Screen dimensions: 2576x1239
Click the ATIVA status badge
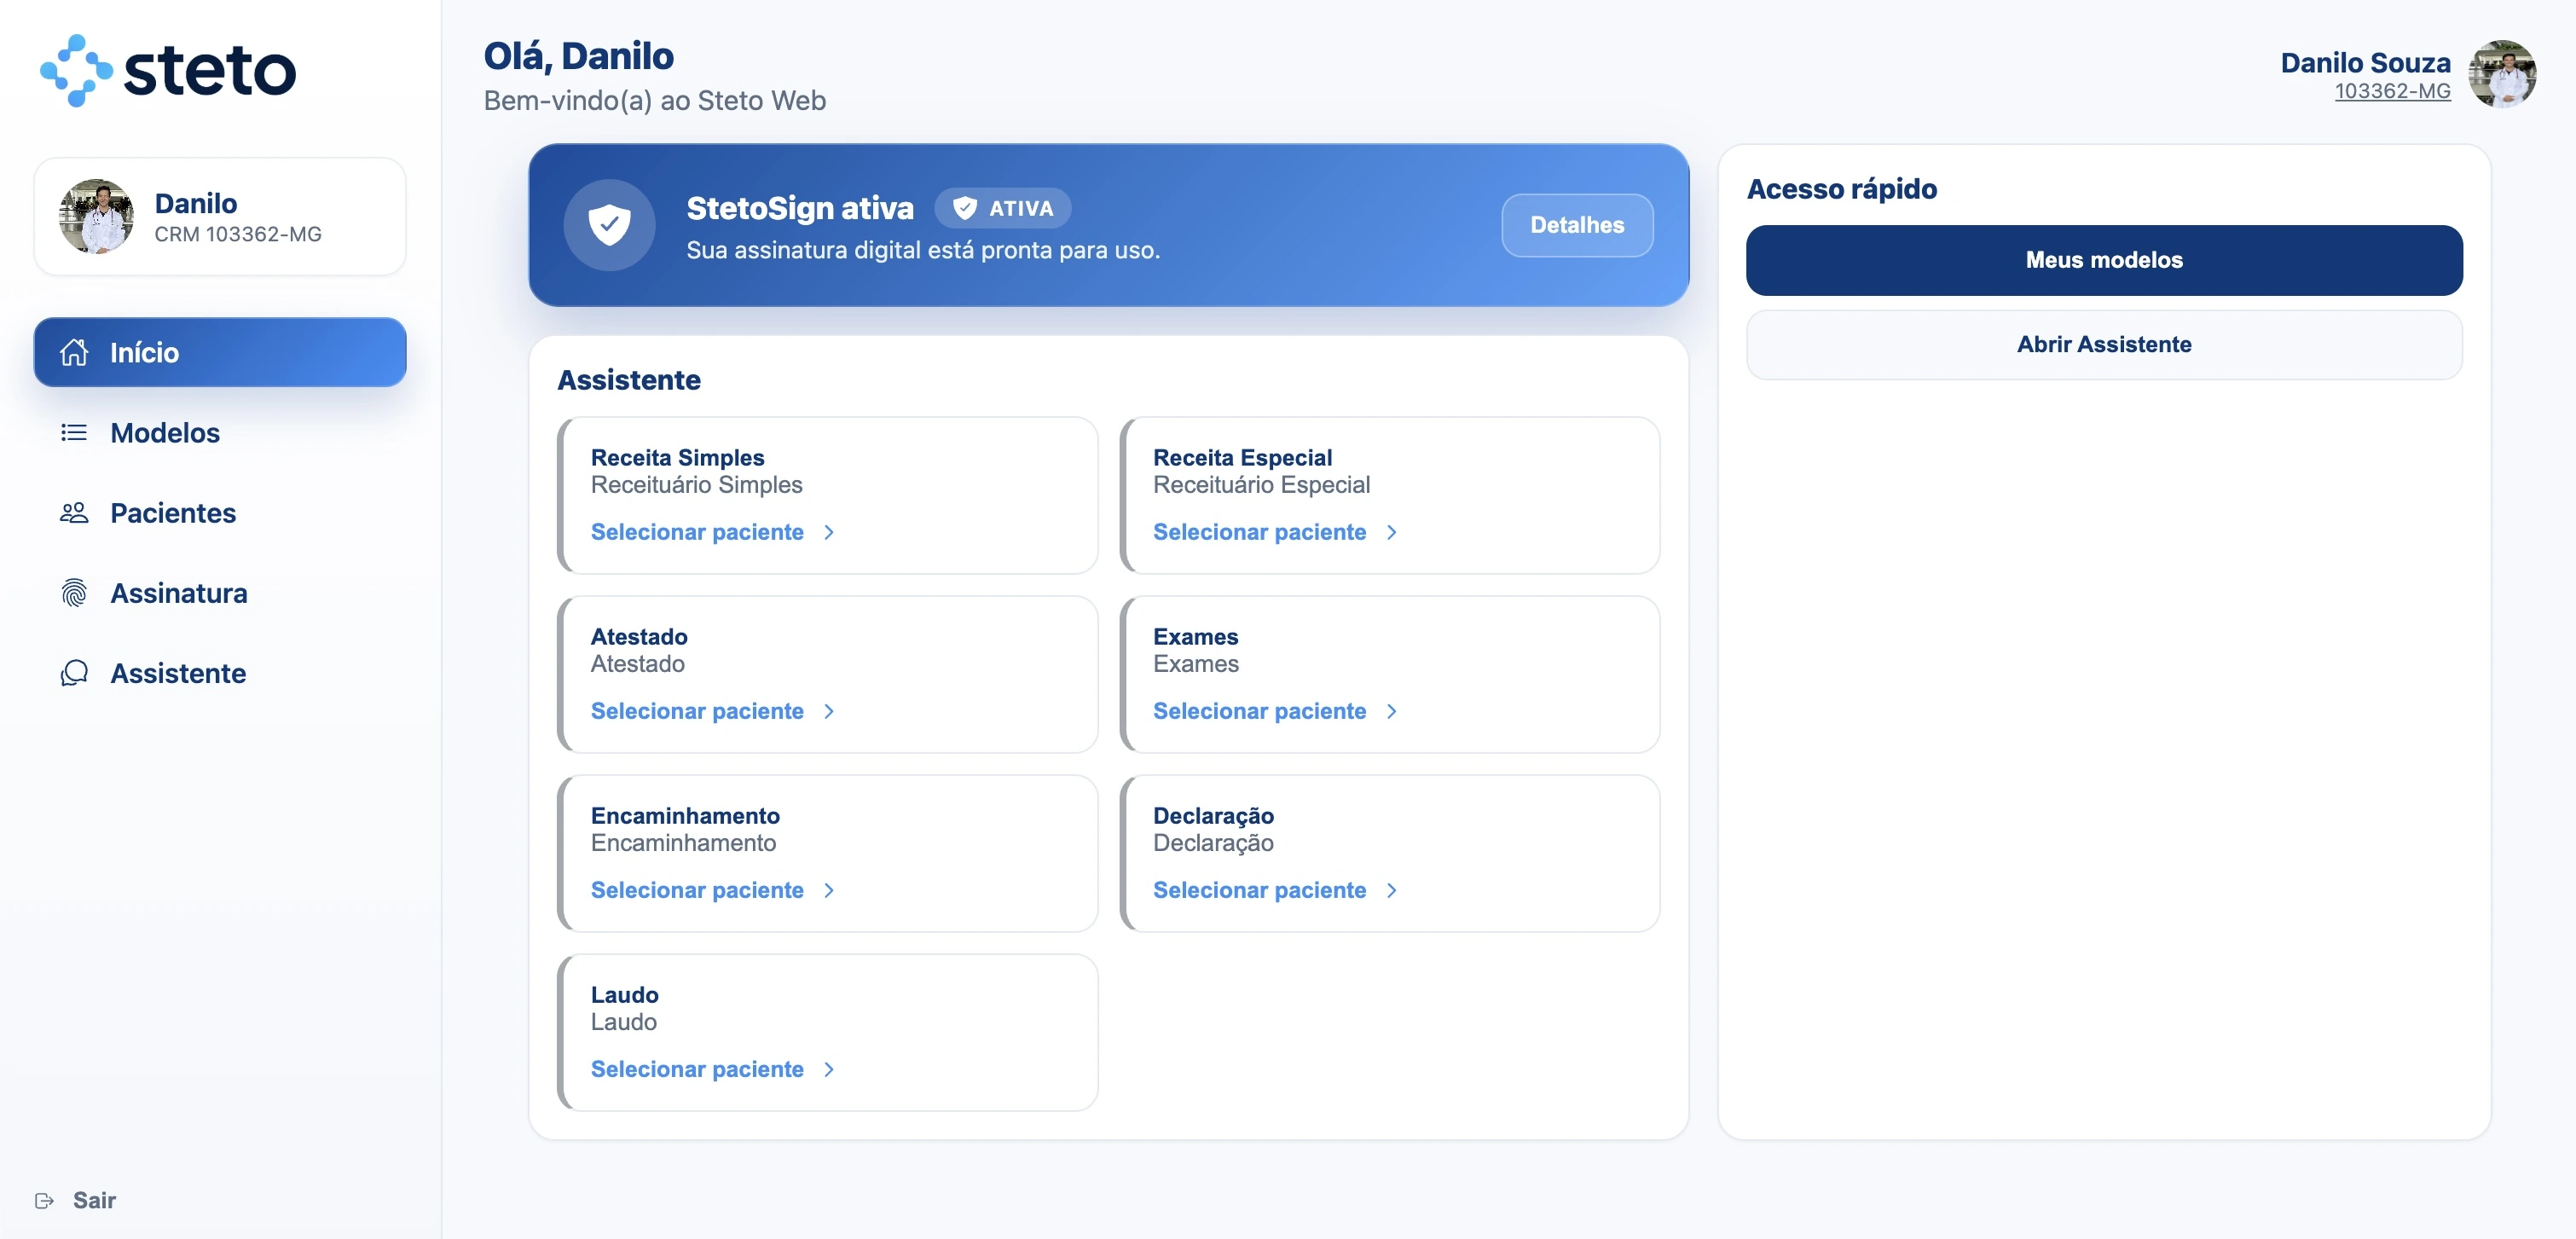1002,208
